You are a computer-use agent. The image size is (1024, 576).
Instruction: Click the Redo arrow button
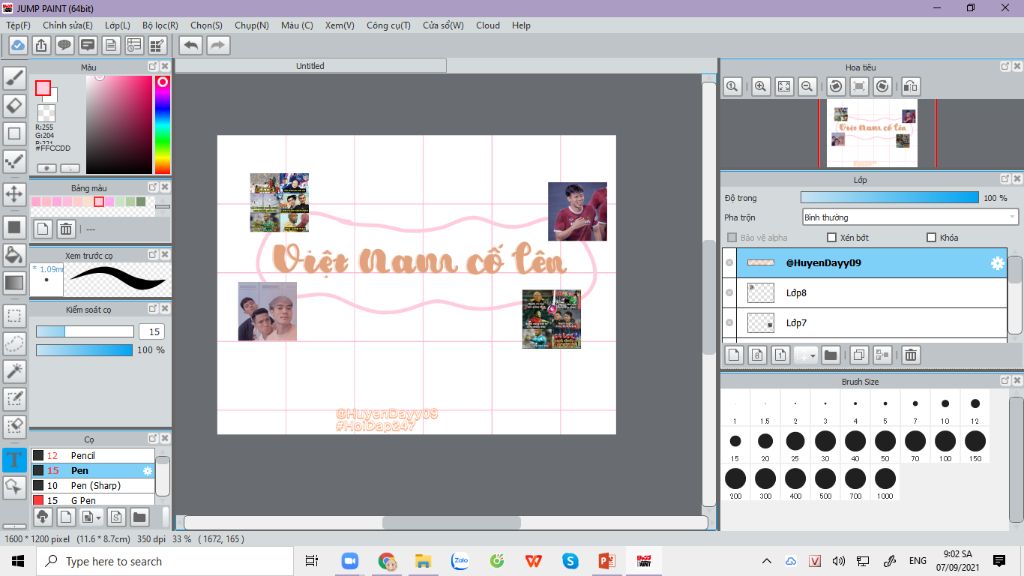218,45
